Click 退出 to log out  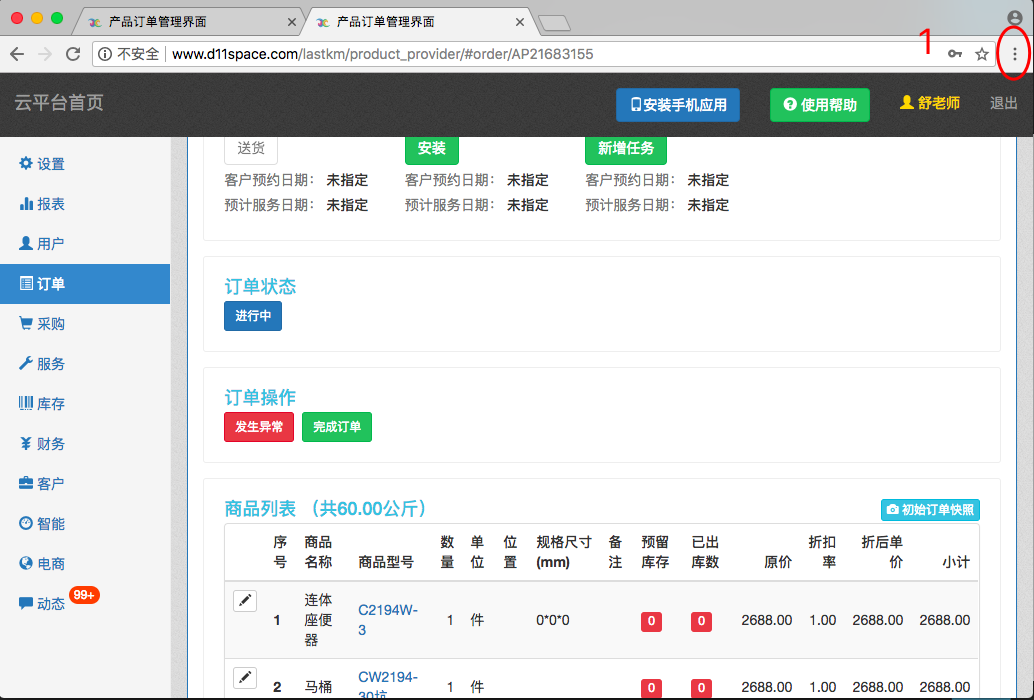(1003, 103)
